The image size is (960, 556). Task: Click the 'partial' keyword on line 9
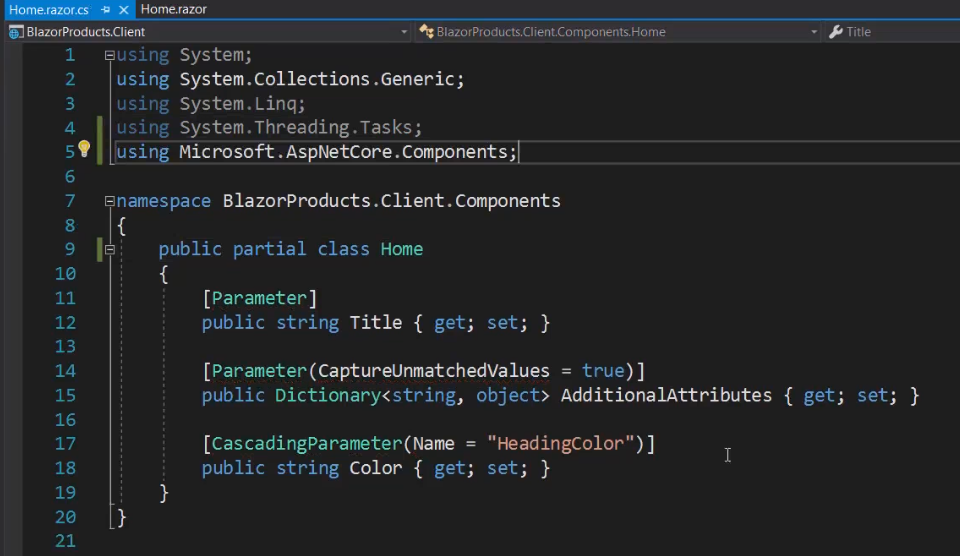point(269,249)
